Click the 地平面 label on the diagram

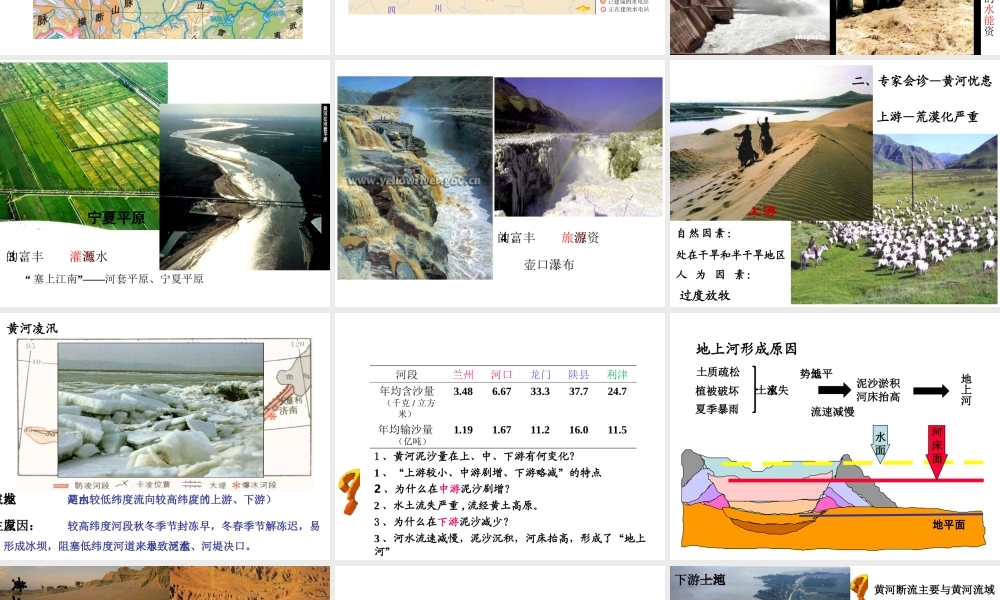pos(948,524)
